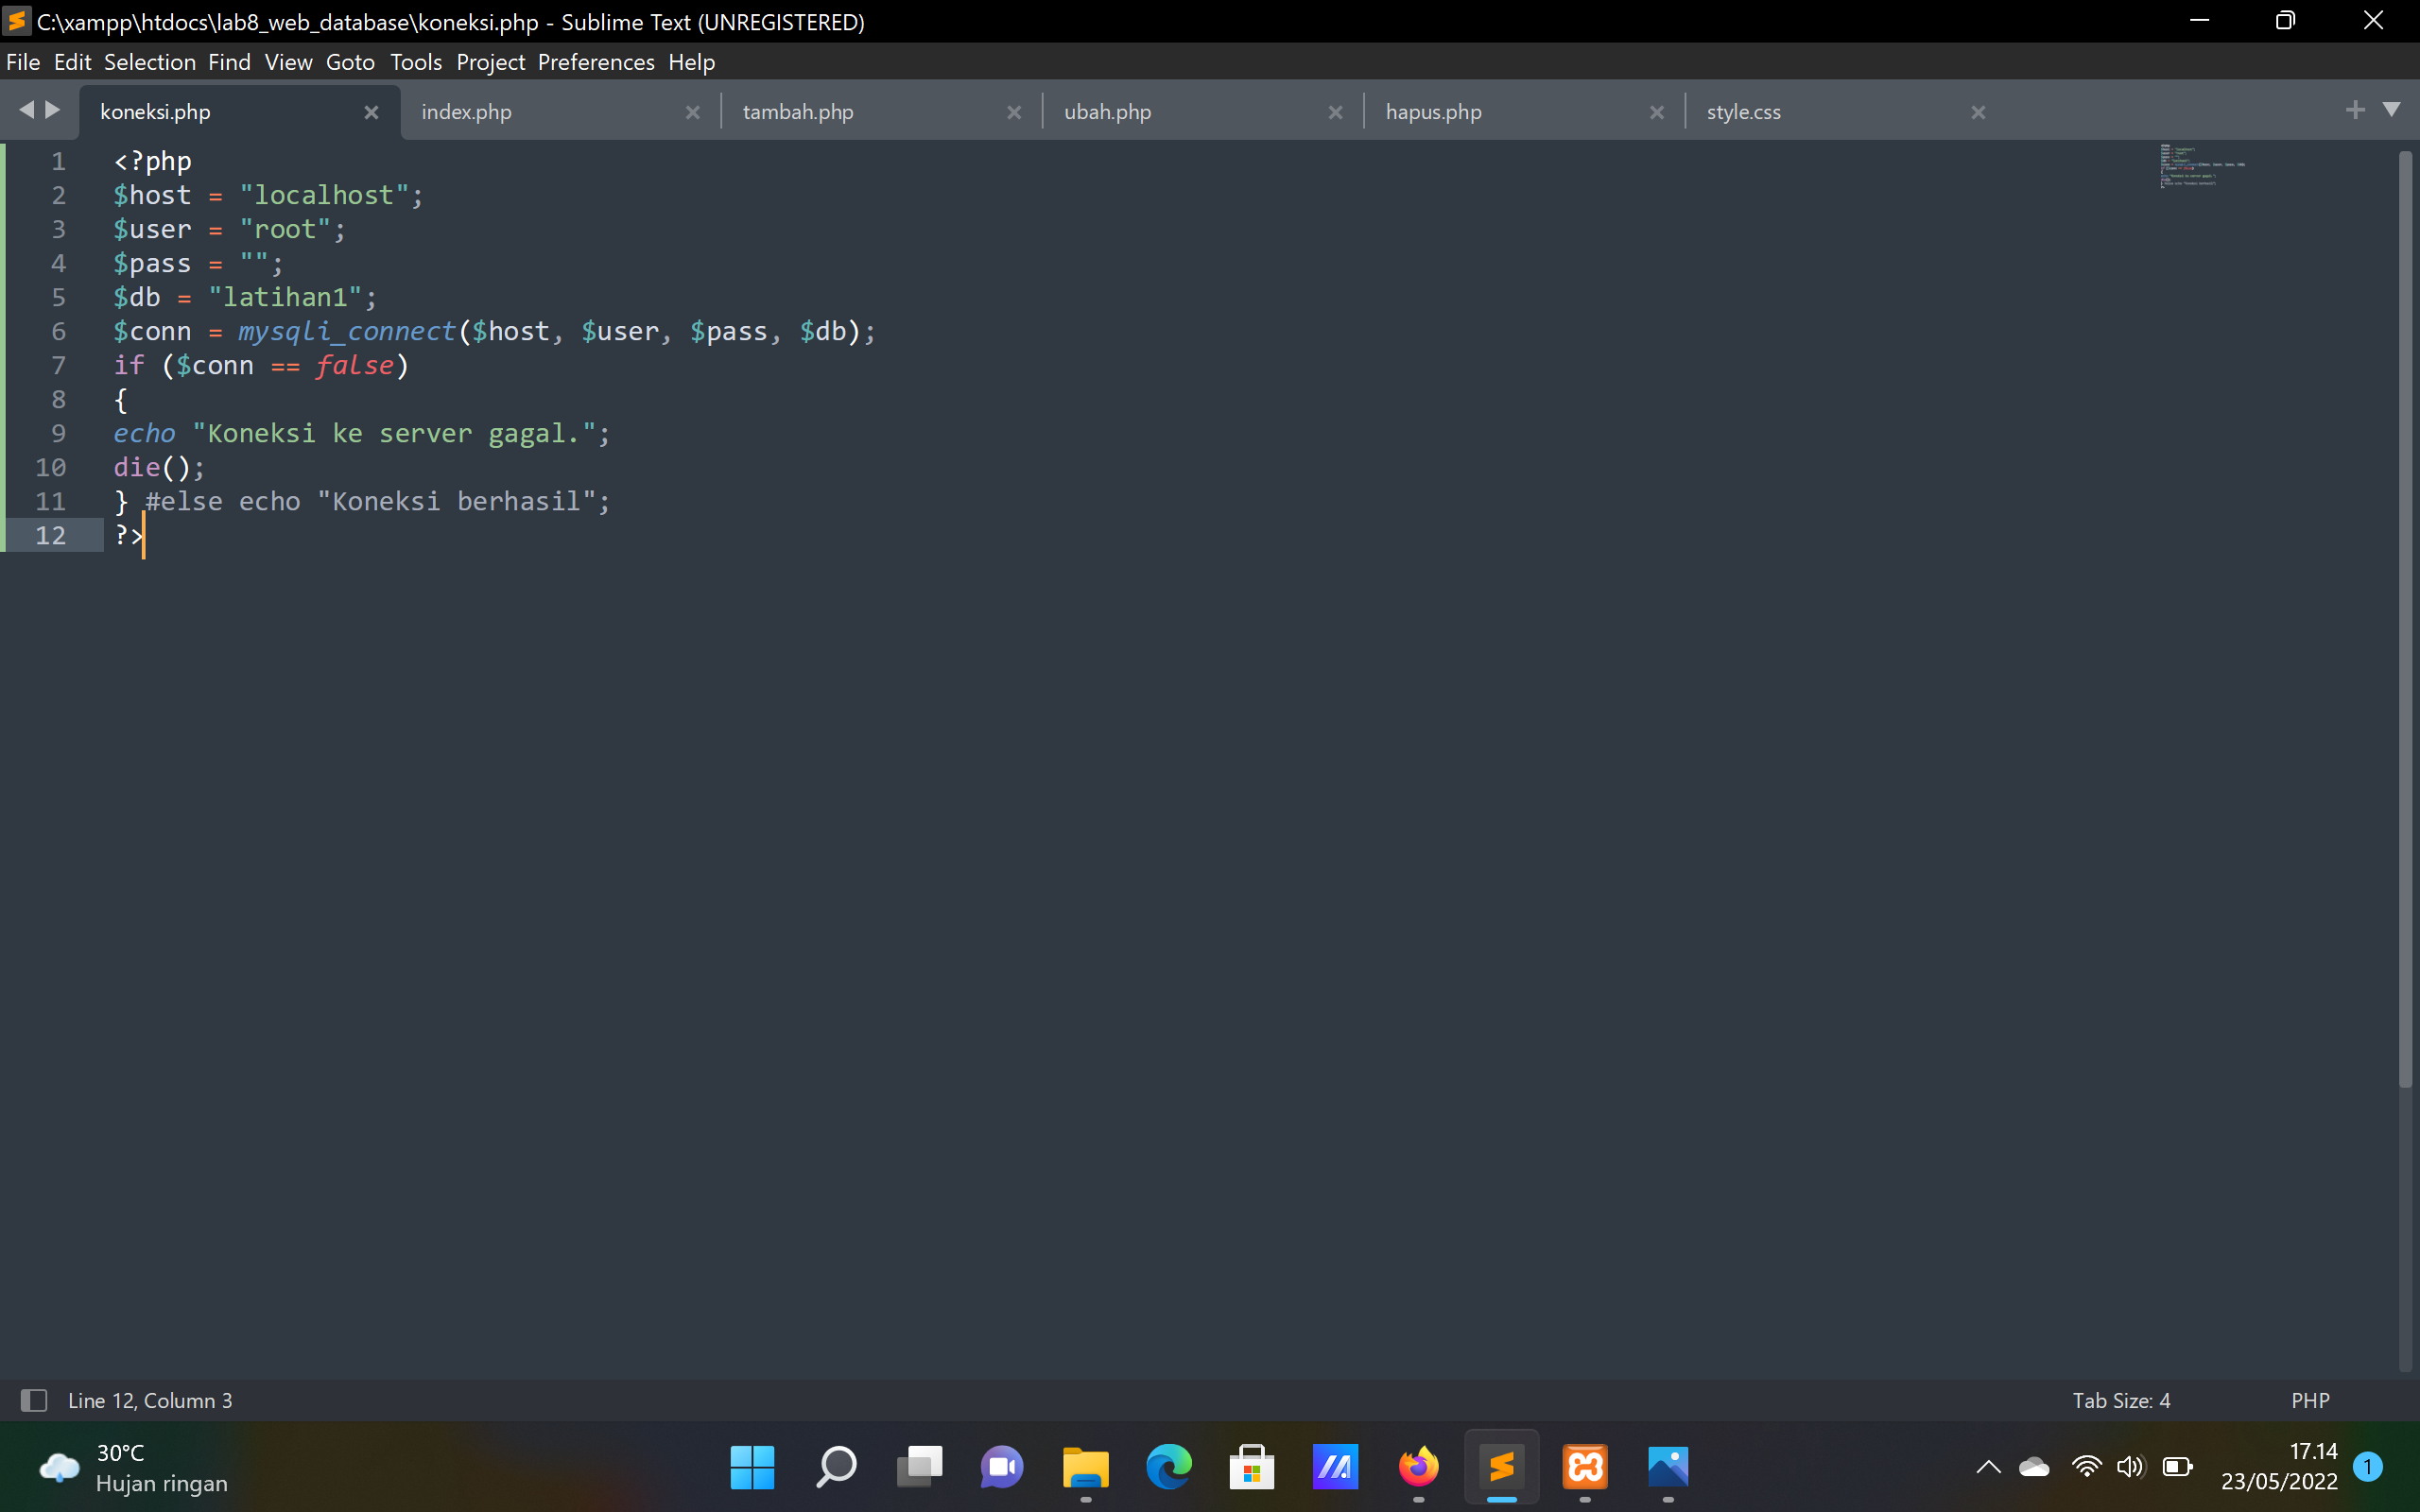Add a new tab with plus icon
Viewport: 2420px width, 1512px height.
click(2355, 110)
